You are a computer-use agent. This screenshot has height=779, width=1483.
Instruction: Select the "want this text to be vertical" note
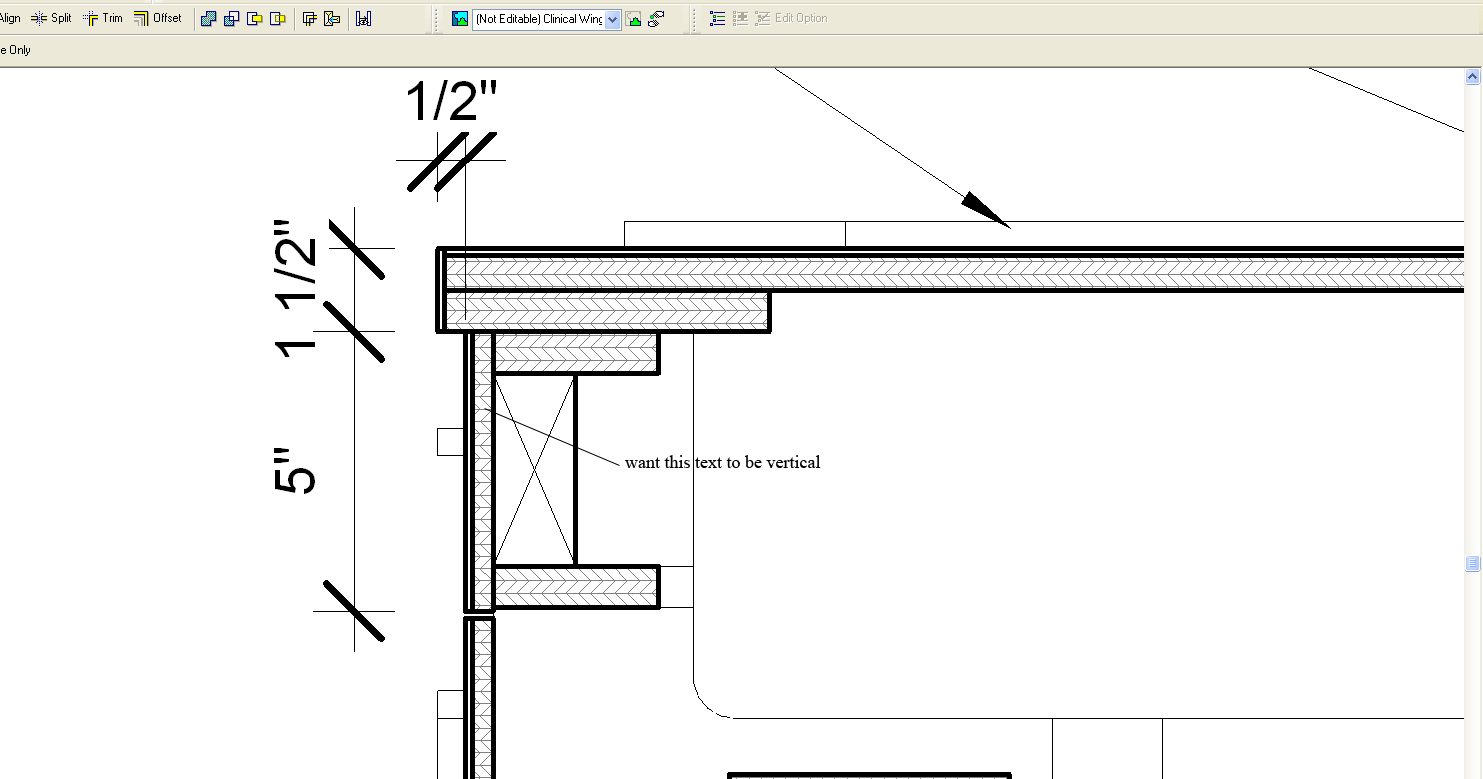[722, 462]
